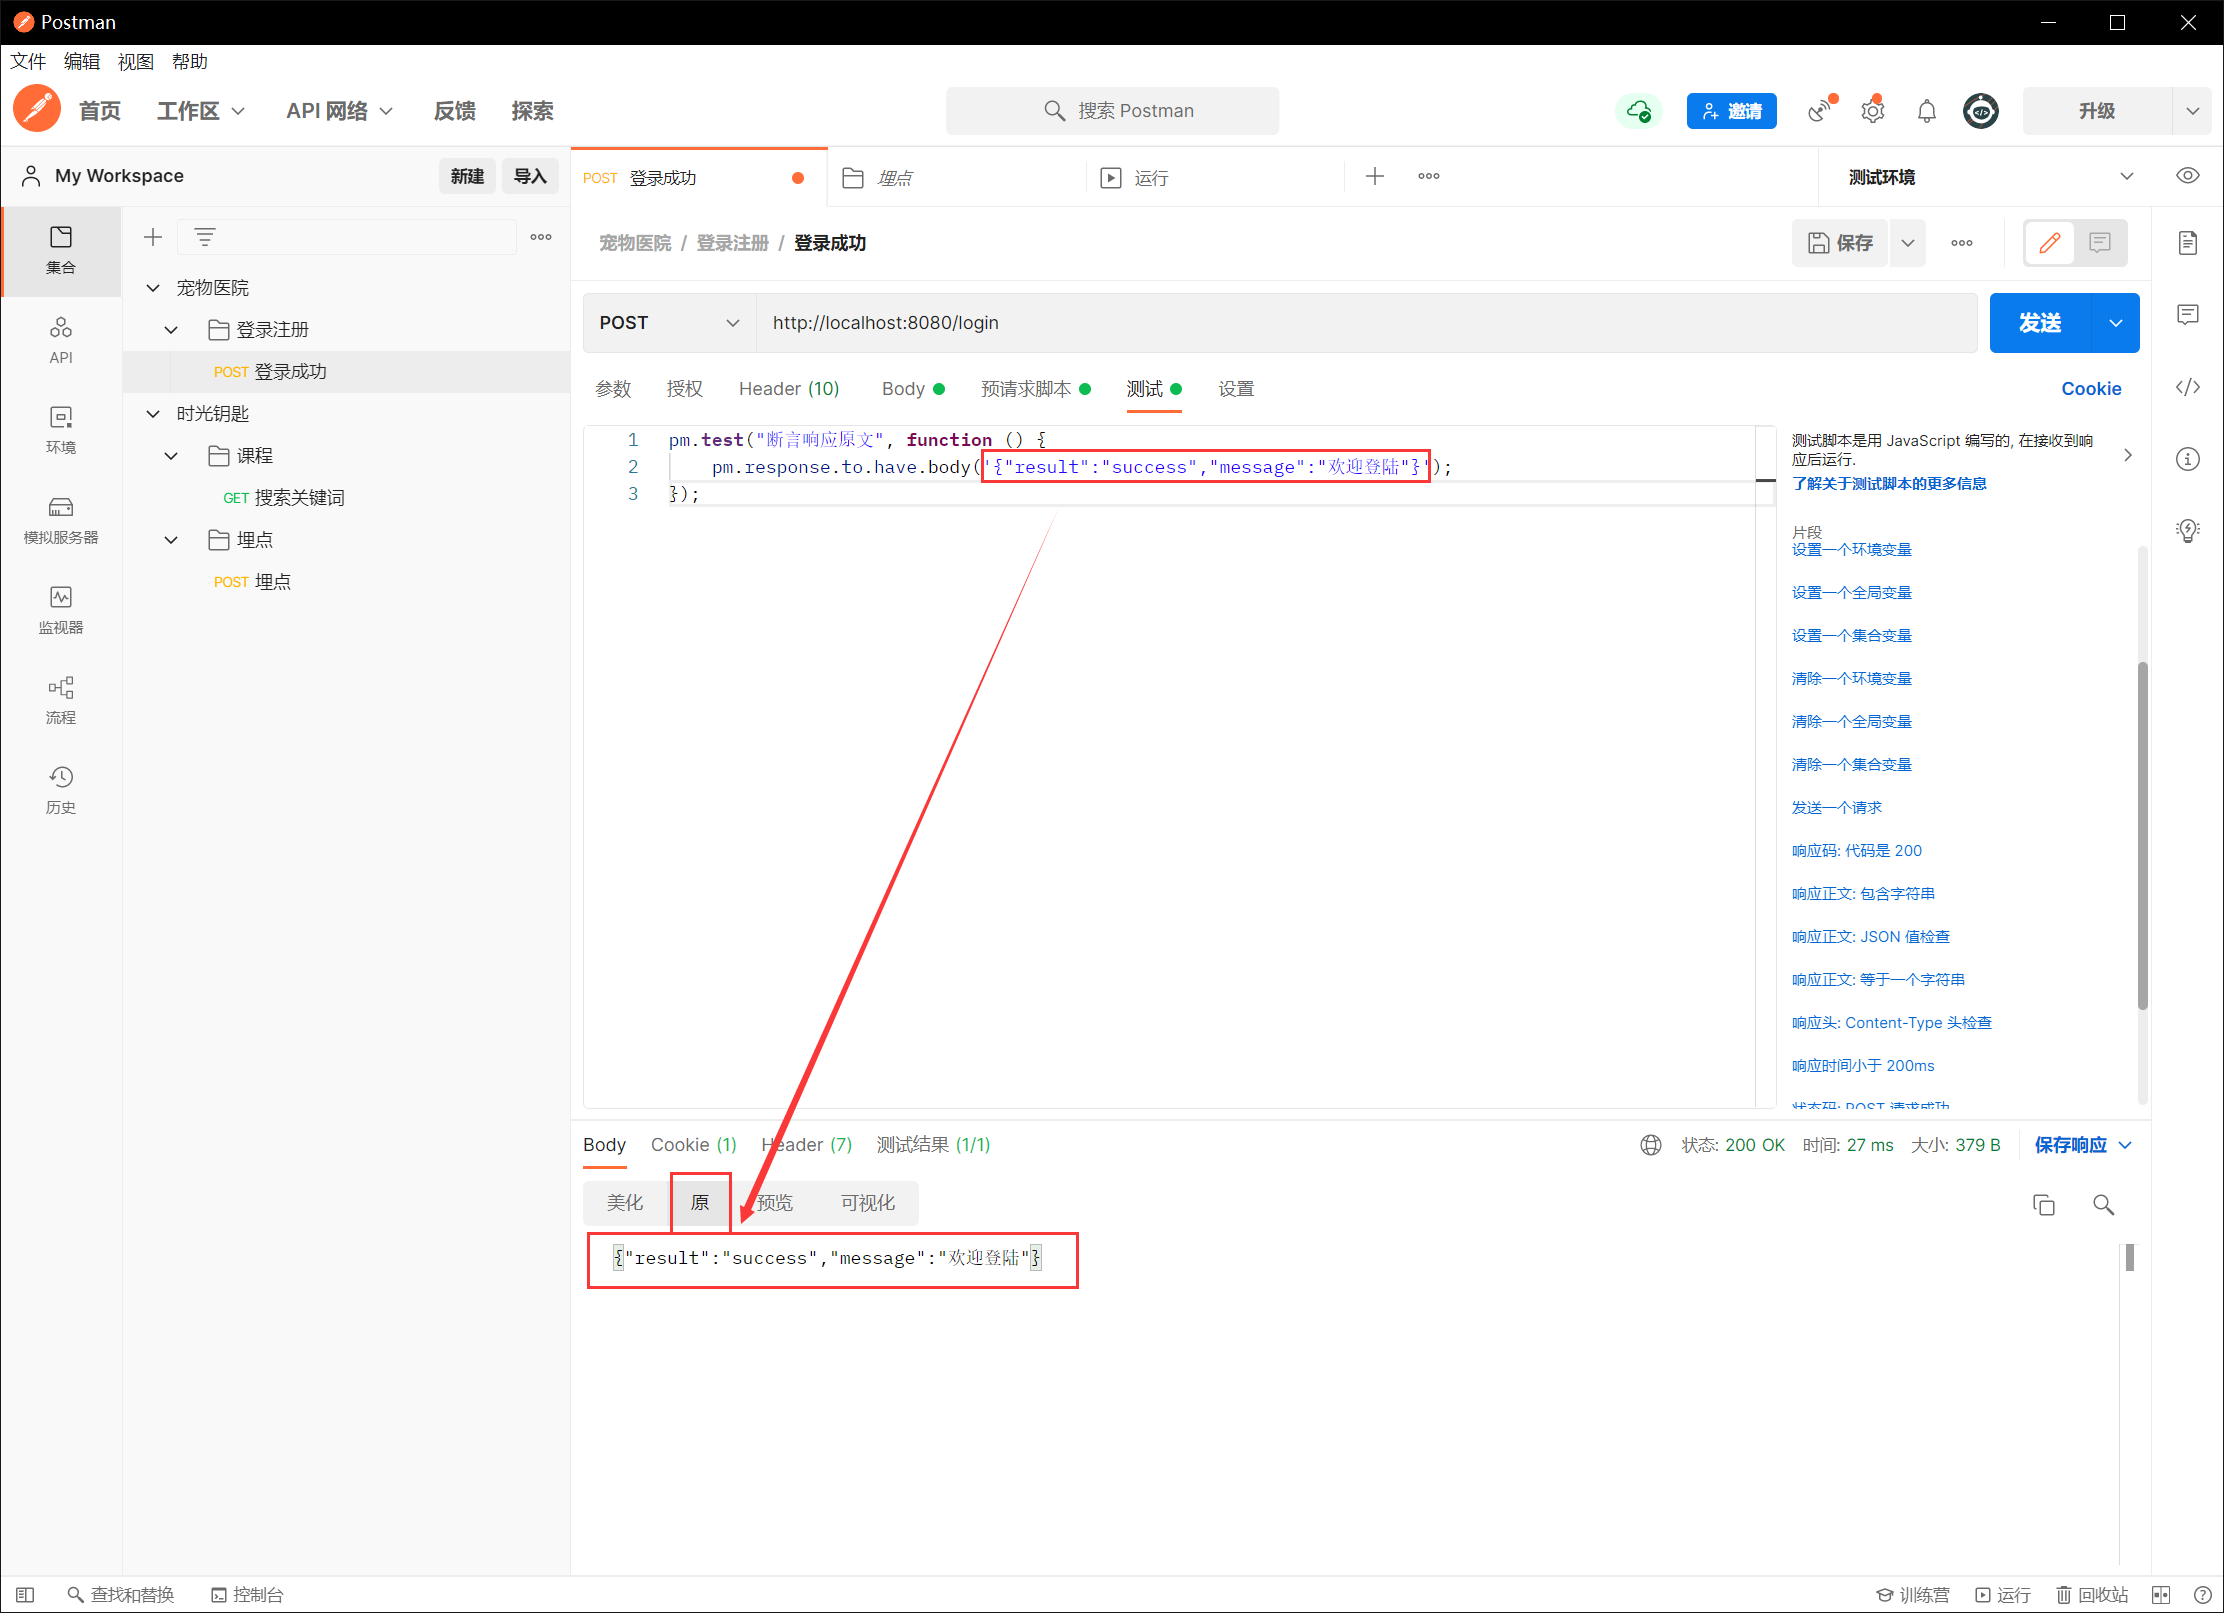The width and height of the screenshot is (2224, 1613).
Task: Toggle the environment quick look eye icon
Action: click(2188, 176)
